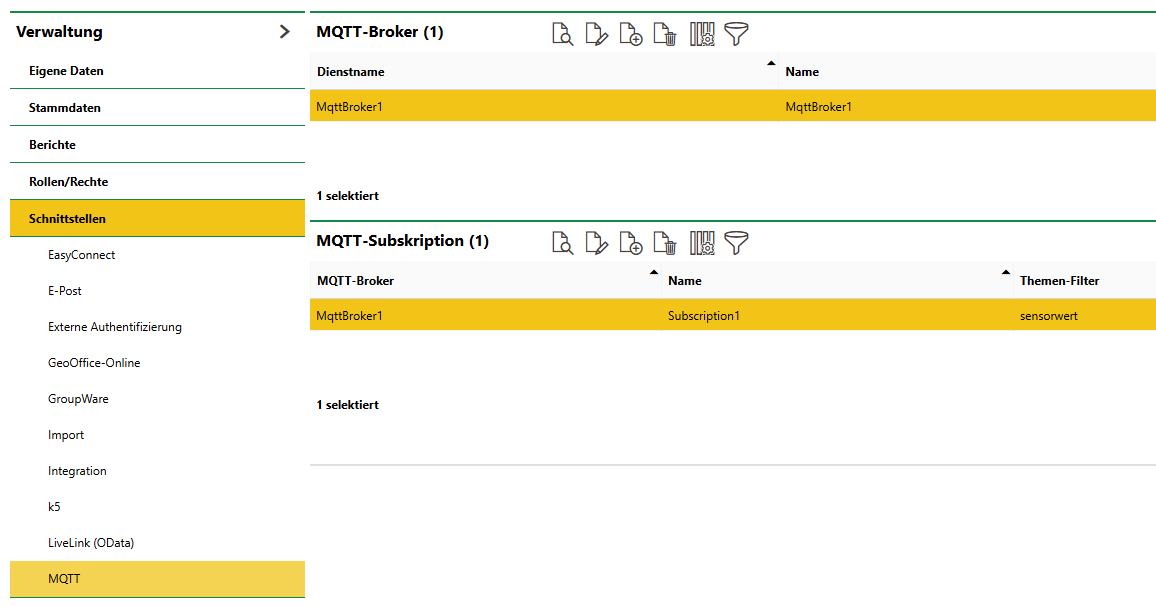Image resolution: width=1156 pixels, height=607 pixels.
Task: Click the MQTT-Broker (1) heading
Action: [x=380, y=32]
